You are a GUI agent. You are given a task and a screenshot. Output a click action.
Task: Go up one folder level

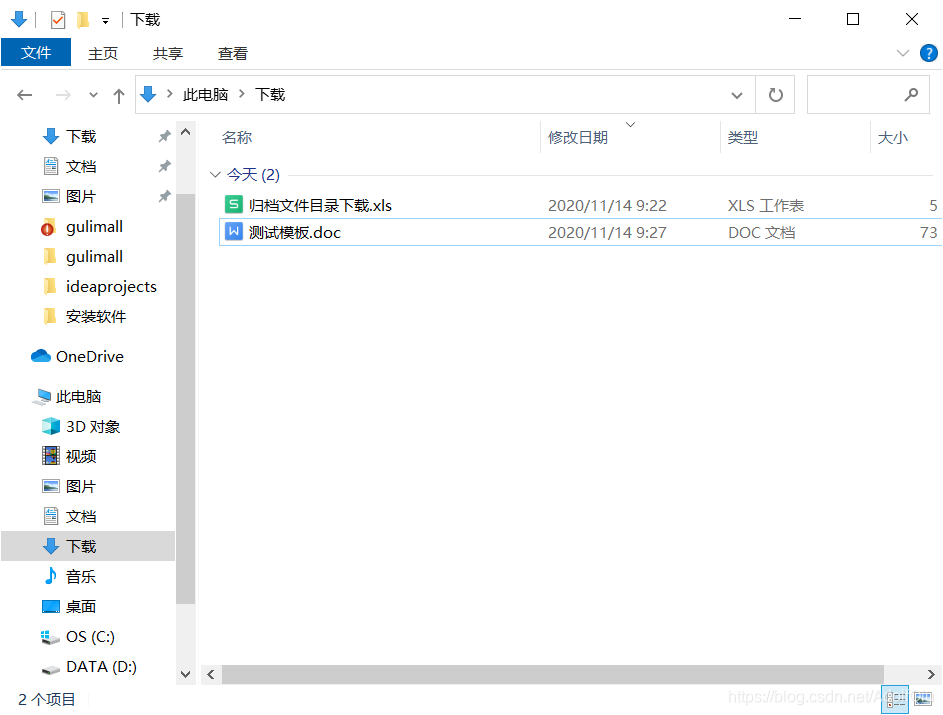point(119,95)
